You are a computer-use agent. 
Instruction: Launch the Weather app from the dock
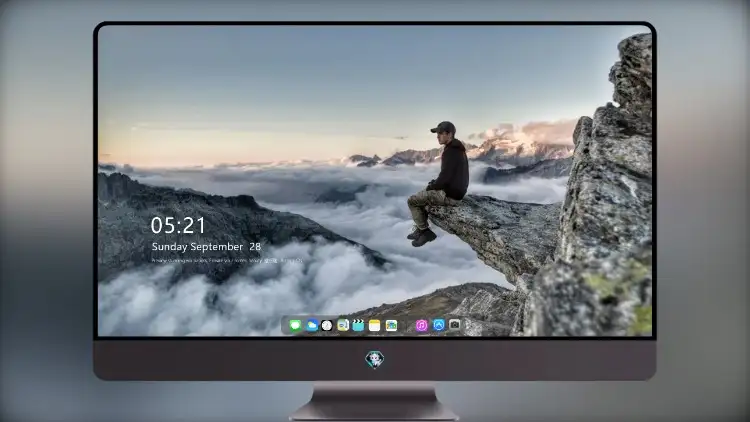[312, 325]
